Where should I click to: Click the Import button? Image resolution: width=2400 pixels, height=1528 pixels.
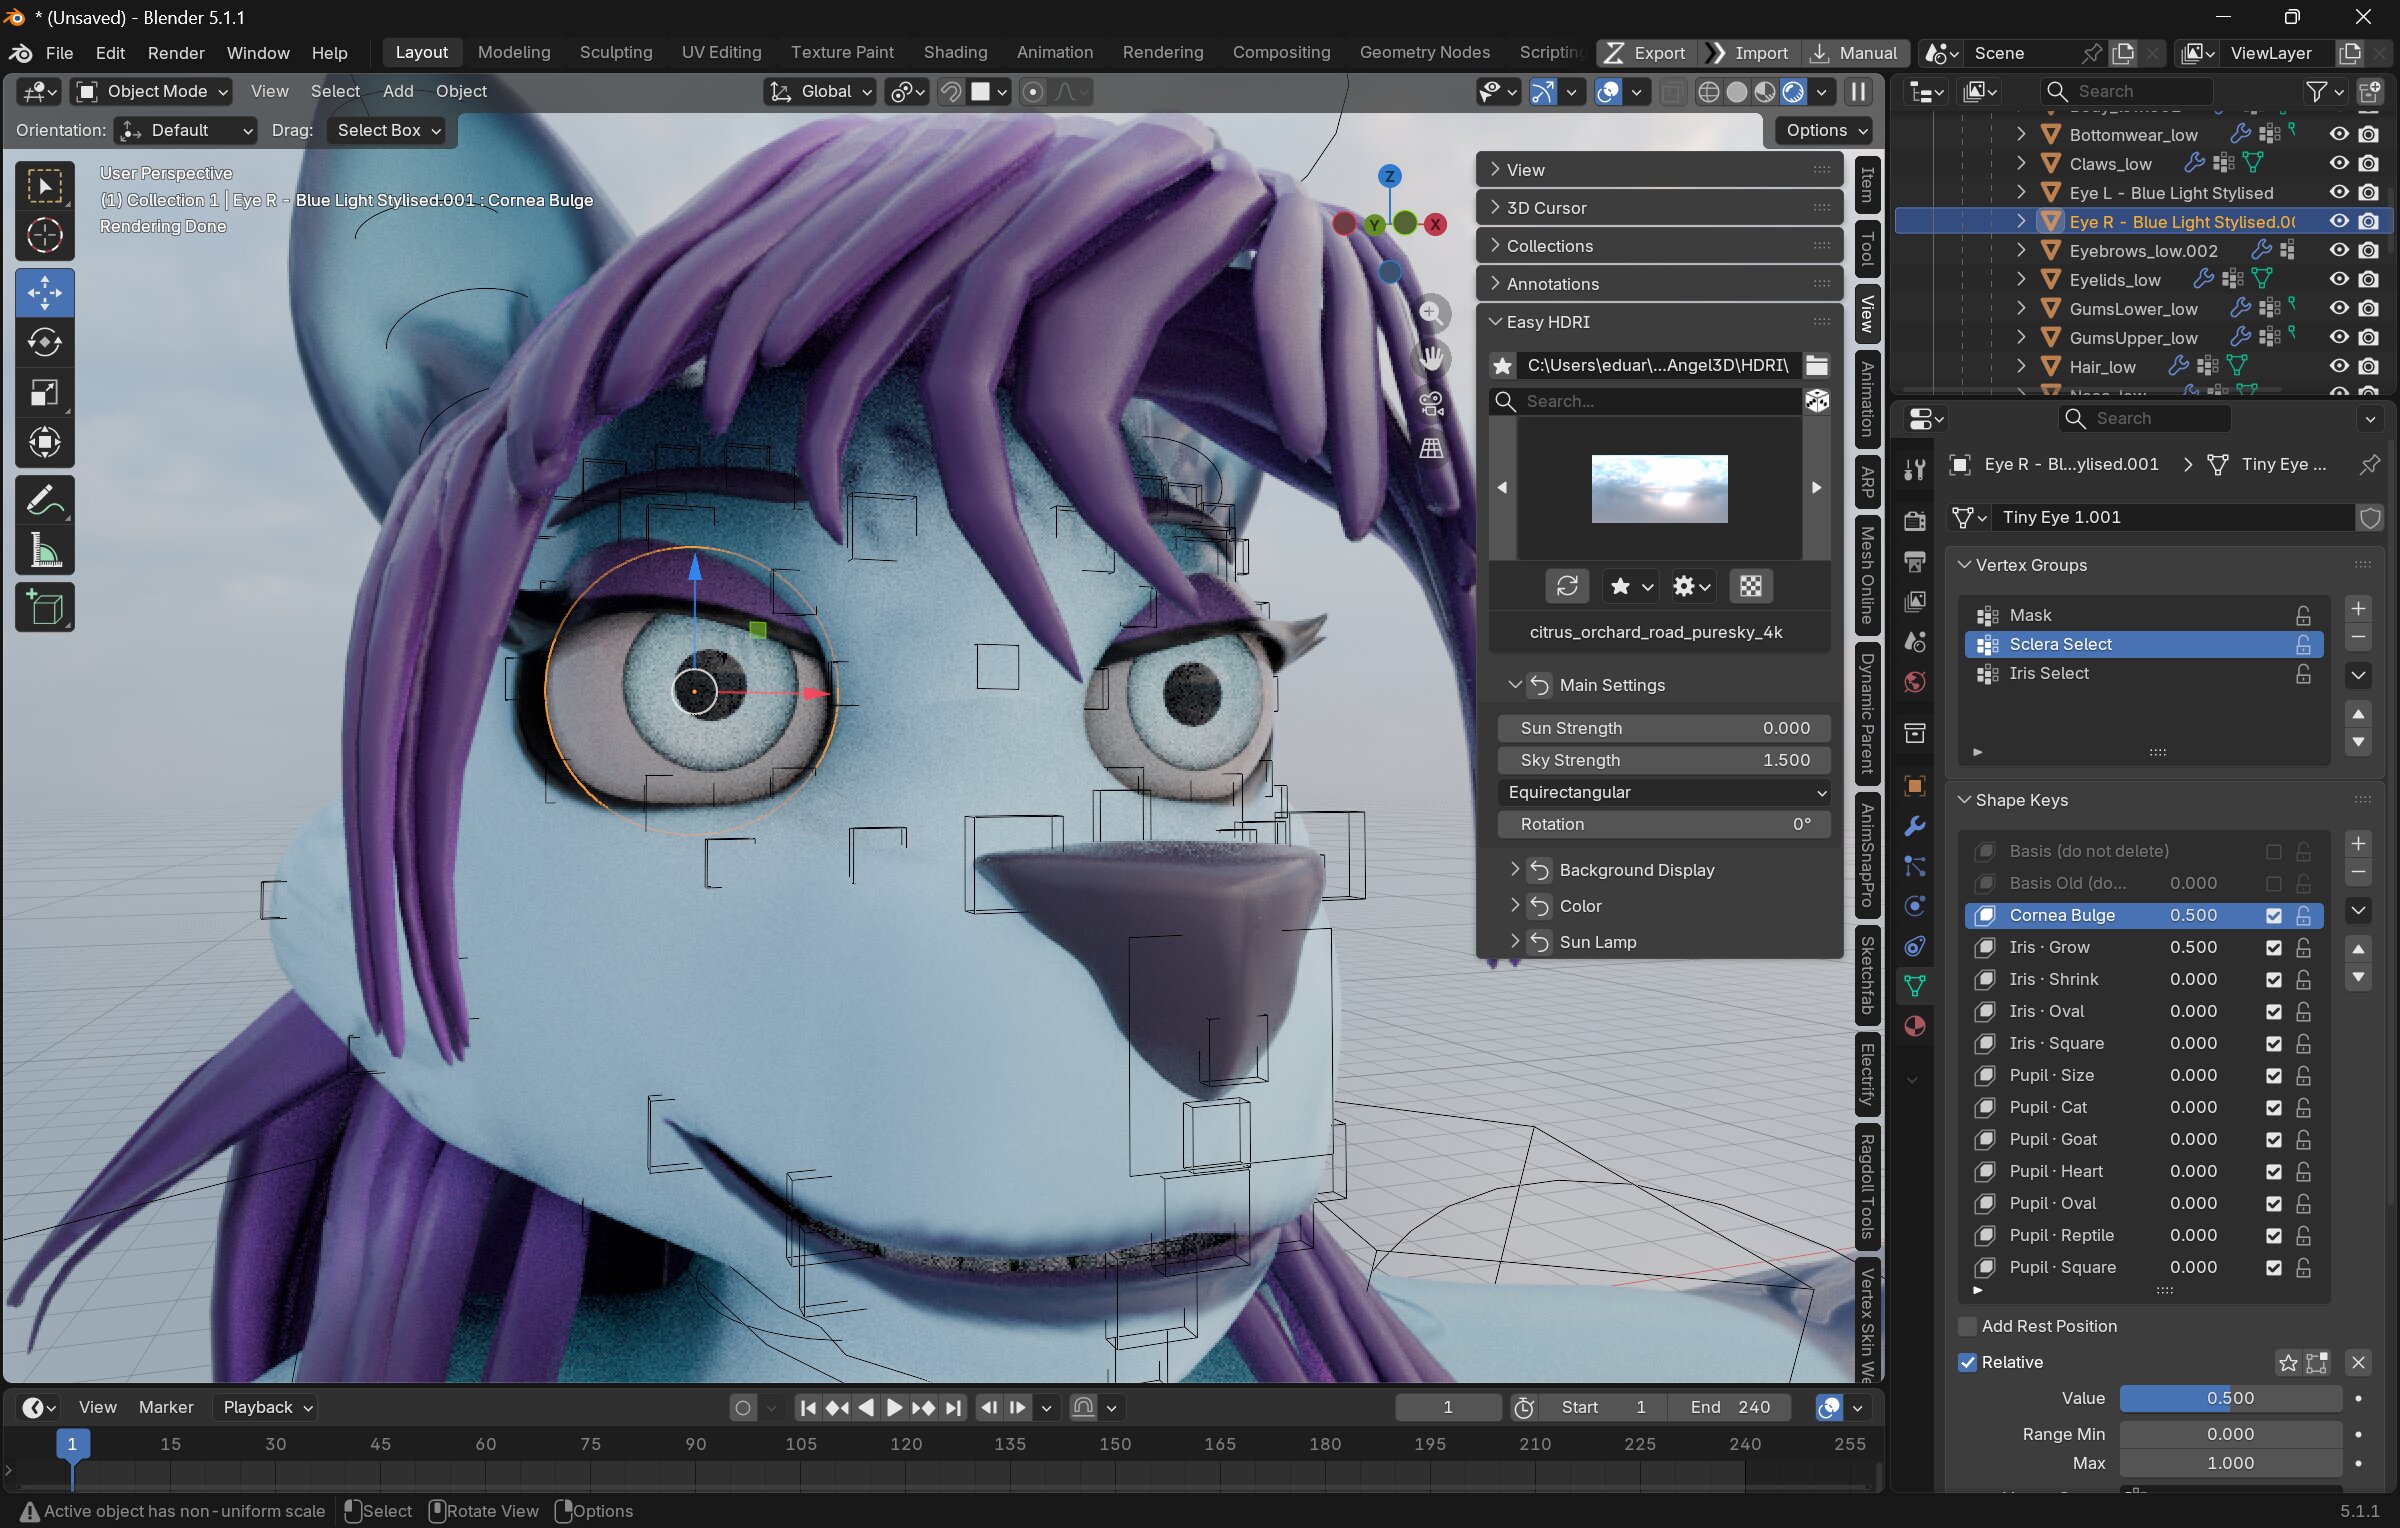coord(1751,53)
